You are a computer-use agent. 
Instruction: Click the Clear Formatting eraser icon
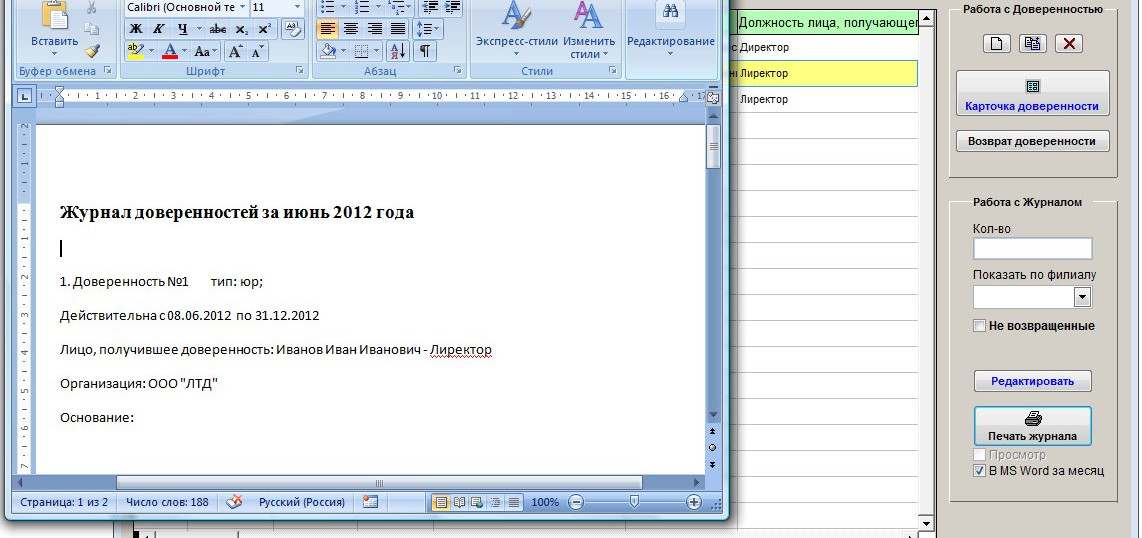click(x=292, y=29)
